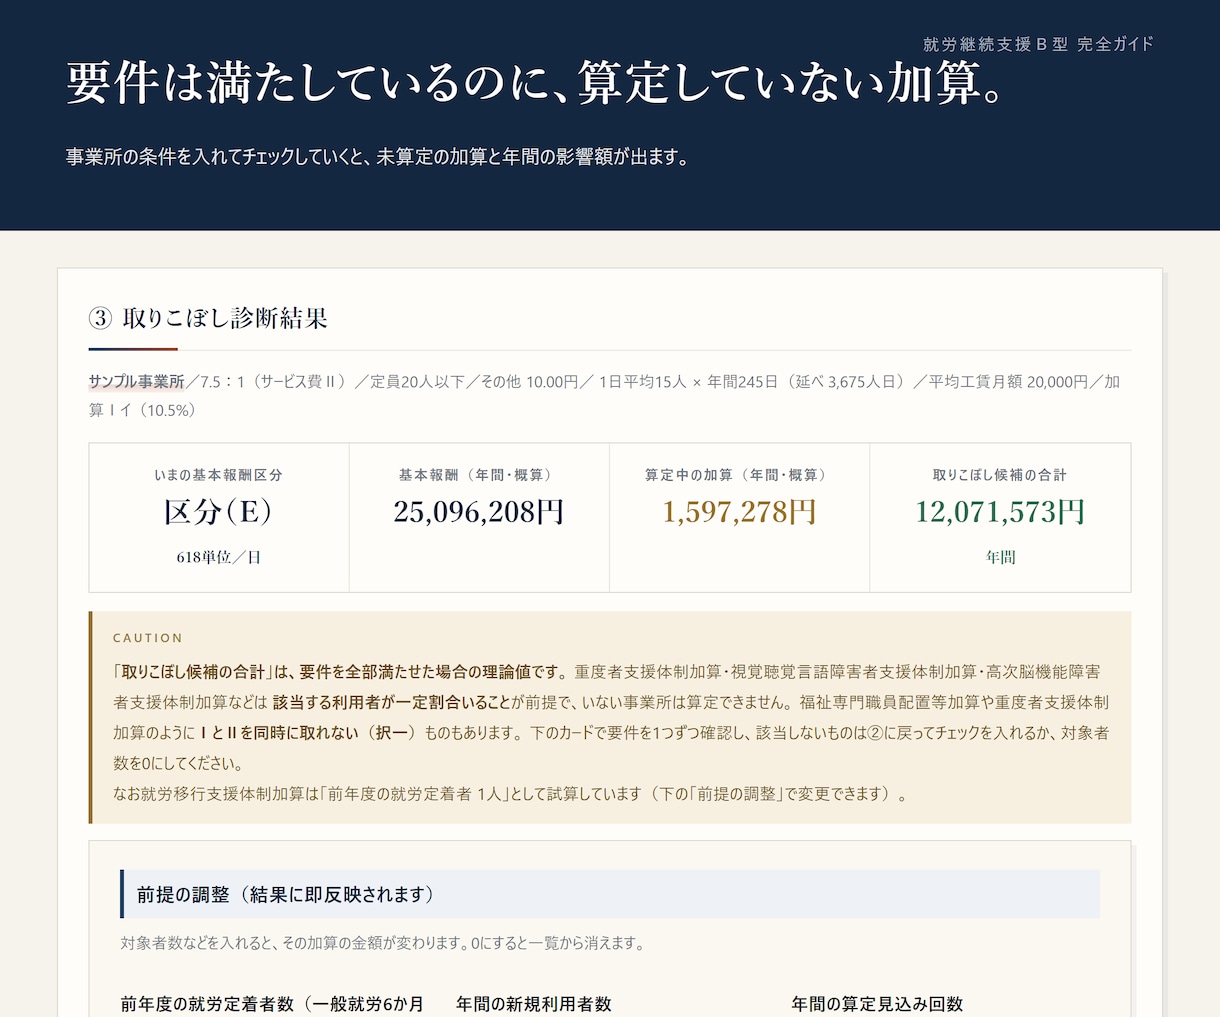
Task: Click the 618単位/日 text
Action: [219, 557]
